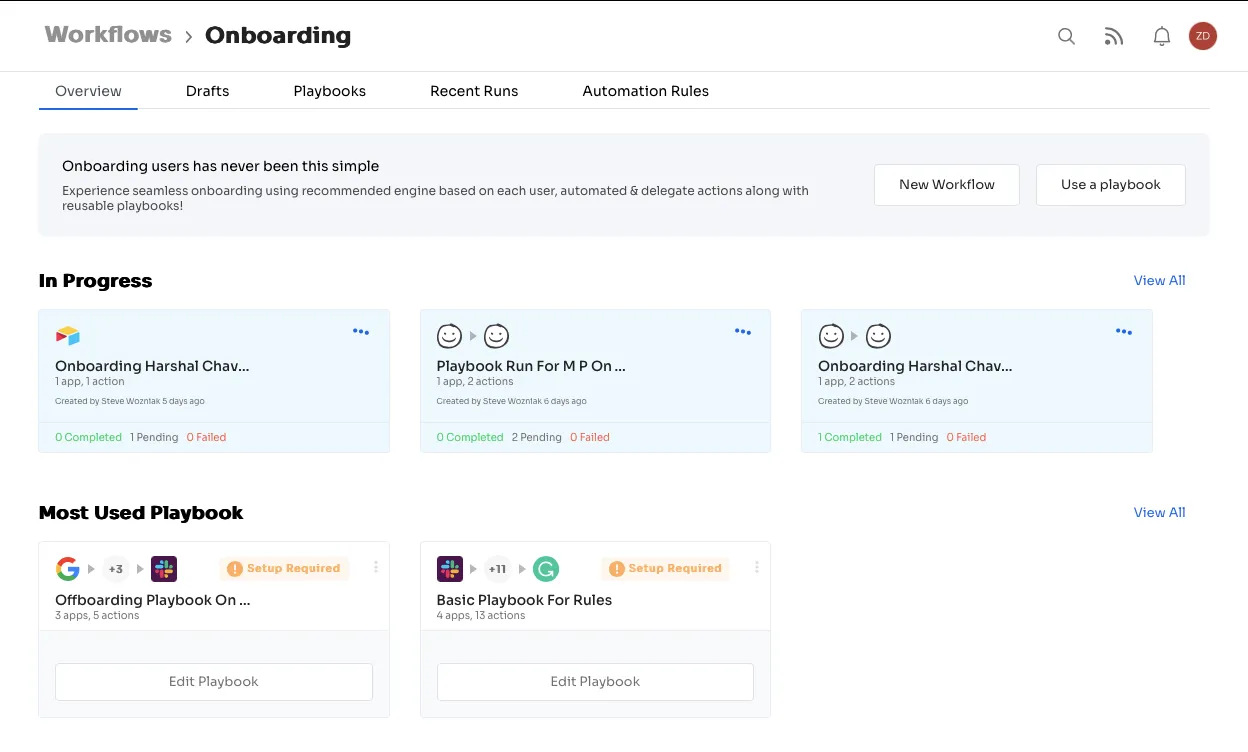The width and height of the screenshot is (1248, 752).
Task: Open vertical dots menu on Offboarding Playbook card
Action: pyautogui.click(x=376, y=567)
